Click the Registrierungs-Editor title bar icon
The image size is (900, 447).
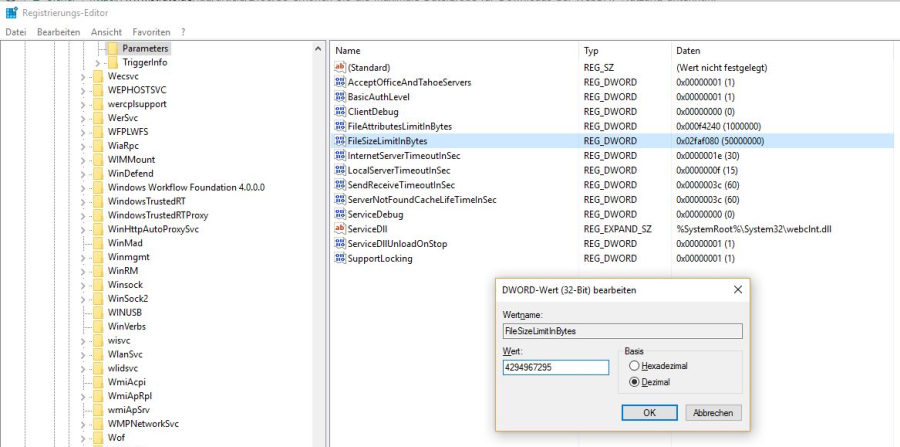point(11,13)
